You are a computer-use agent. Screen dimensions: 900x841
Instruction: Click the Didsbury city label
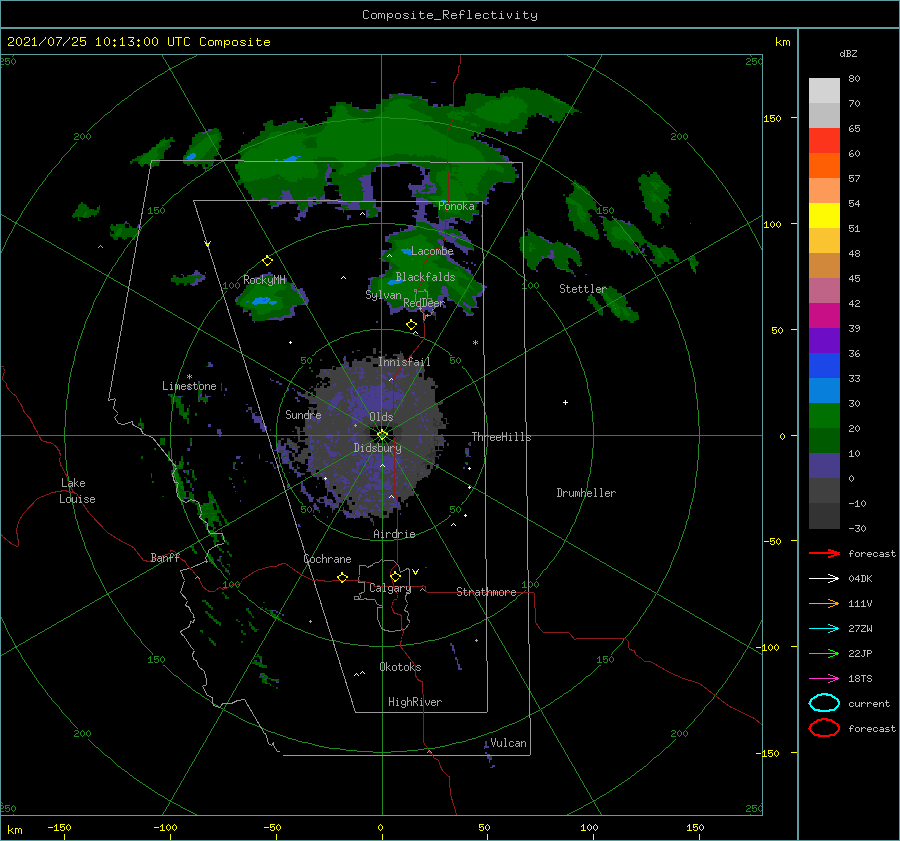tap(377, 448)
